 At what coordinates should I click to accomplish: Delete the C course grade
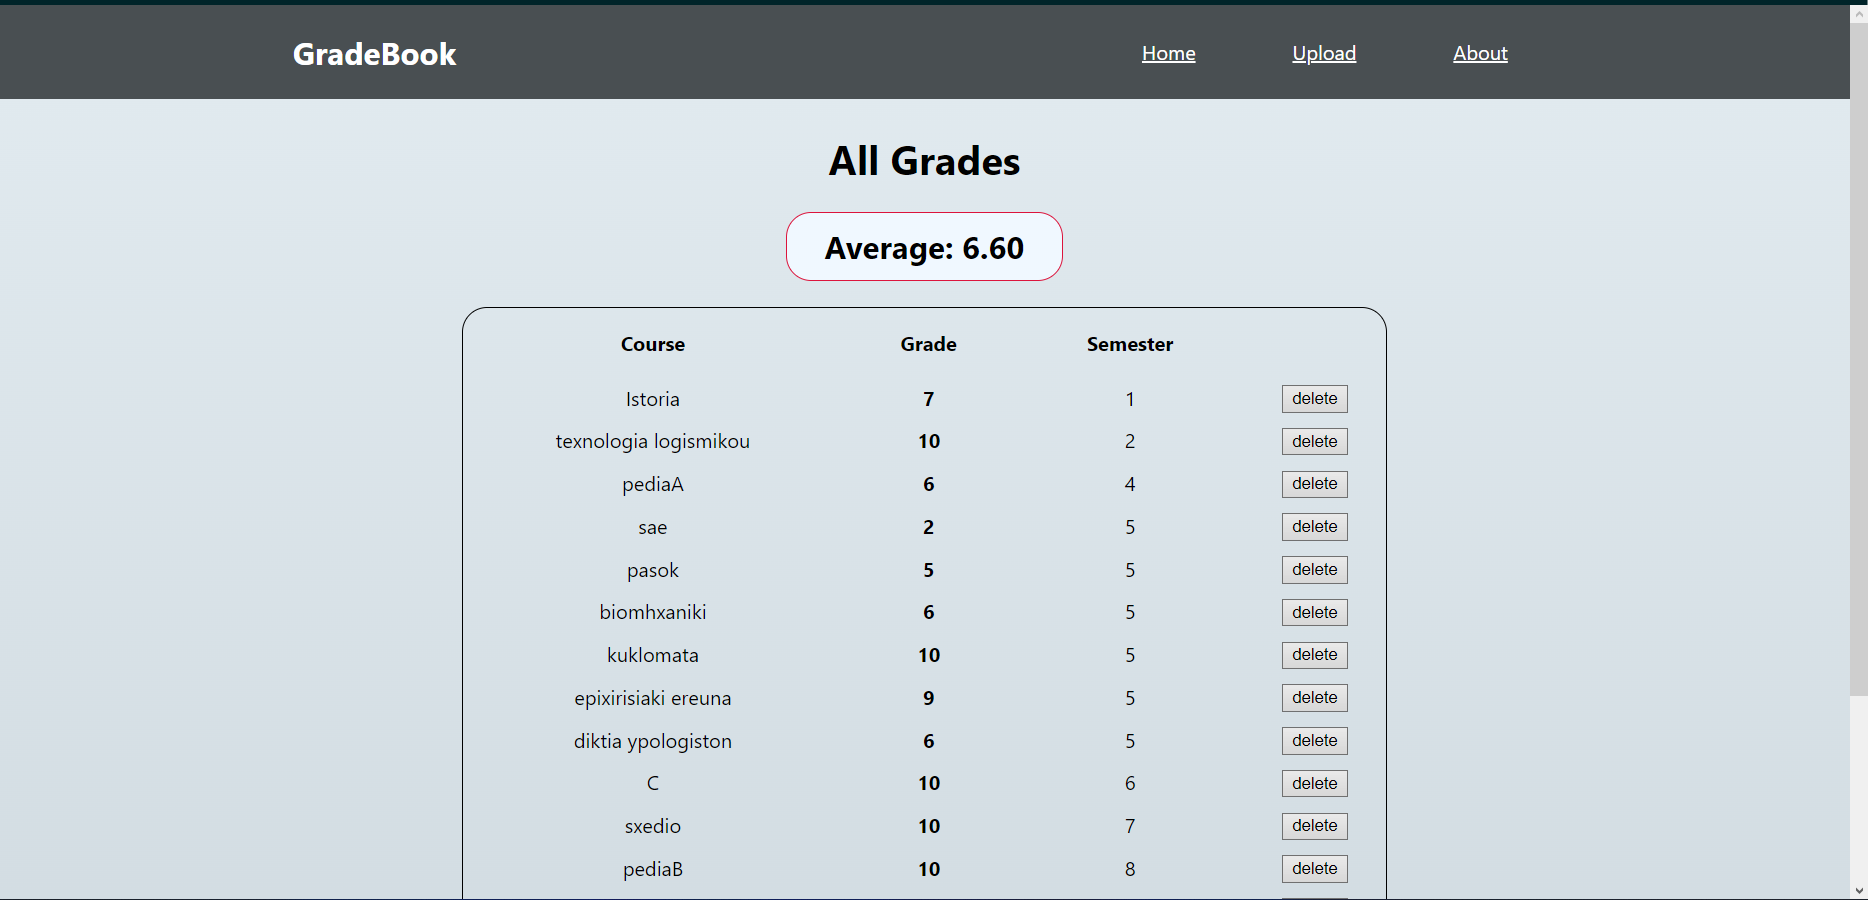click(1314, 784)
